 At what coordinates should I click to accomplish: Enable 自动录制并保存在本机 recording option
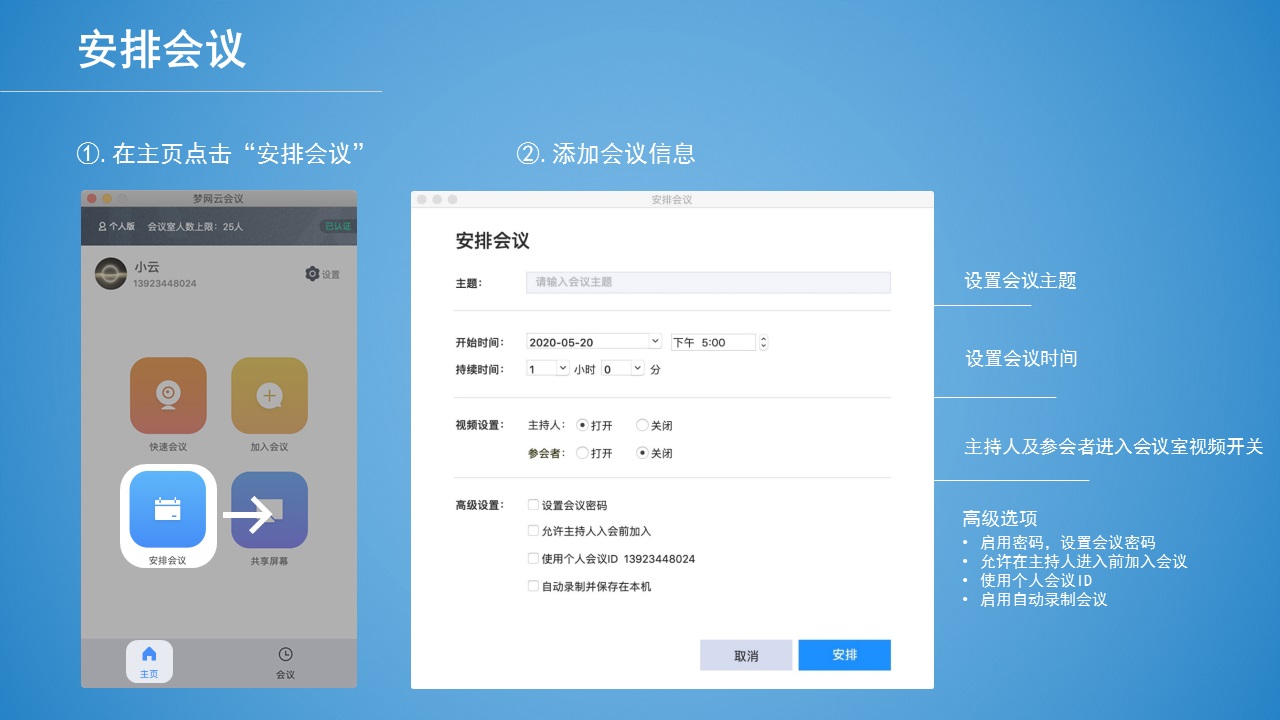coord(533,585)
